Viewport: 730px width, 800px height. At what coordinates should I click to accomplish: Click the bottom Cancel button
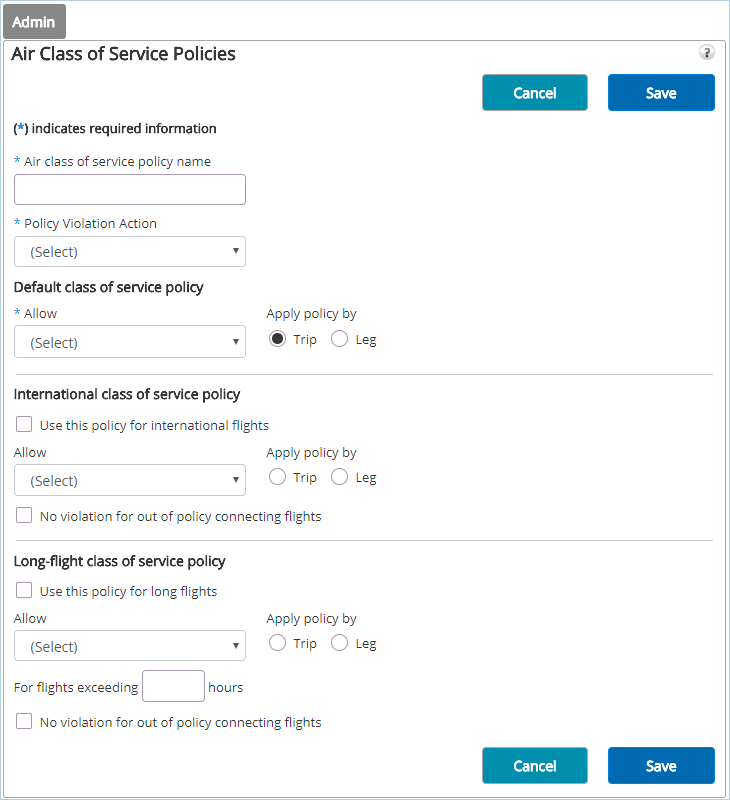point(534,765)
